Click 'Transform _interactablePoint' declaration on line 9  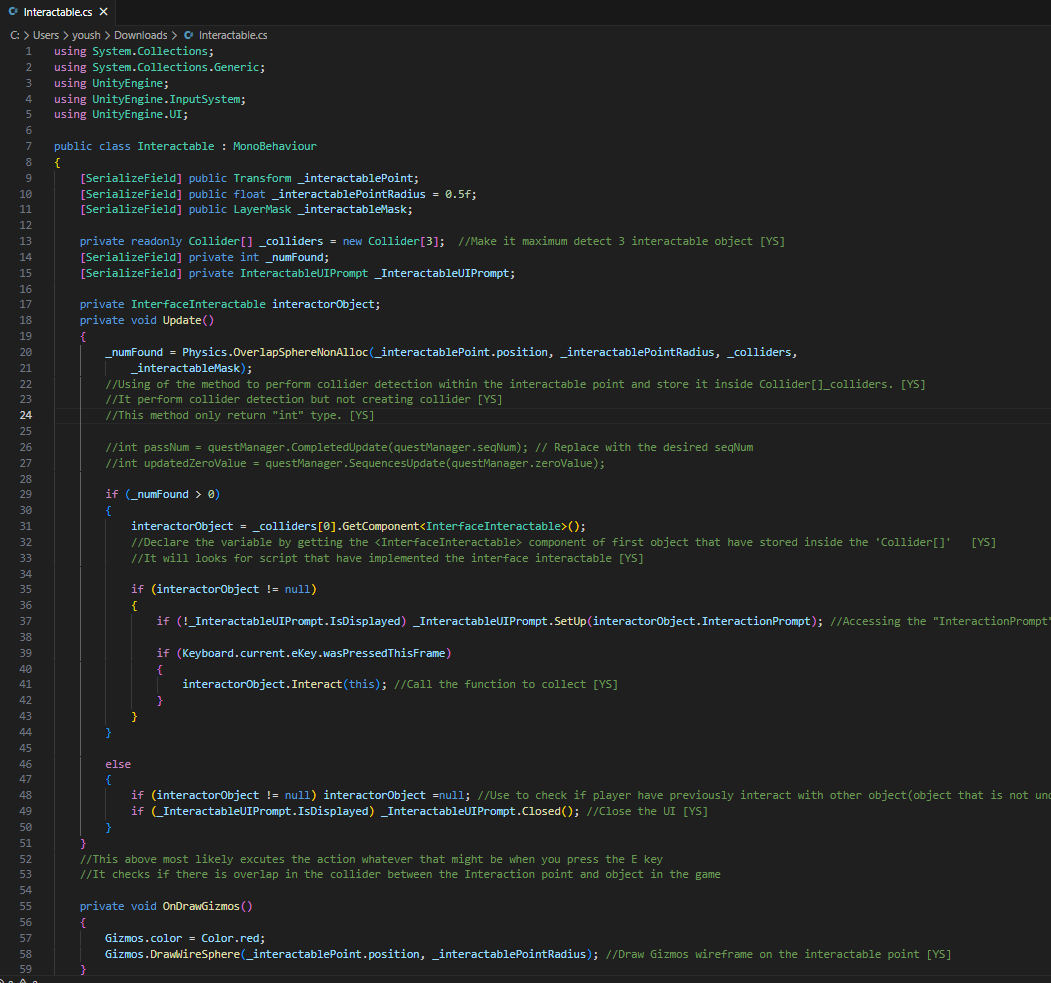click(x=326, y=178)
